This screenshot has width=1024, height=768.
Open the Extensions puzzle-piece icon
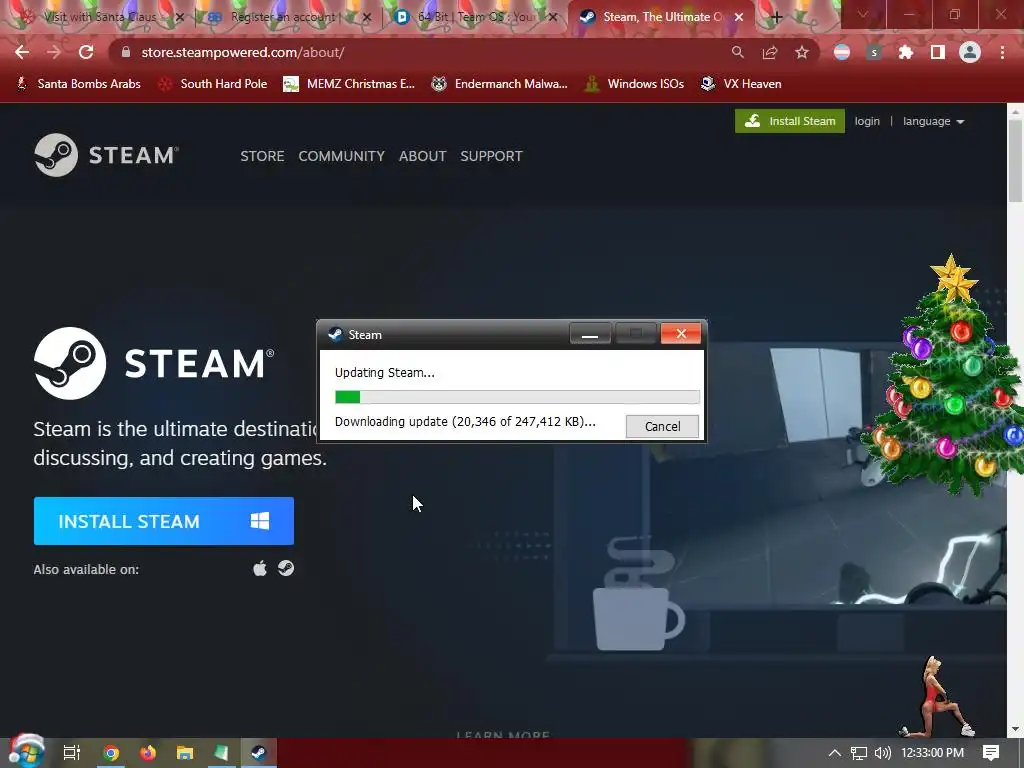906,52
